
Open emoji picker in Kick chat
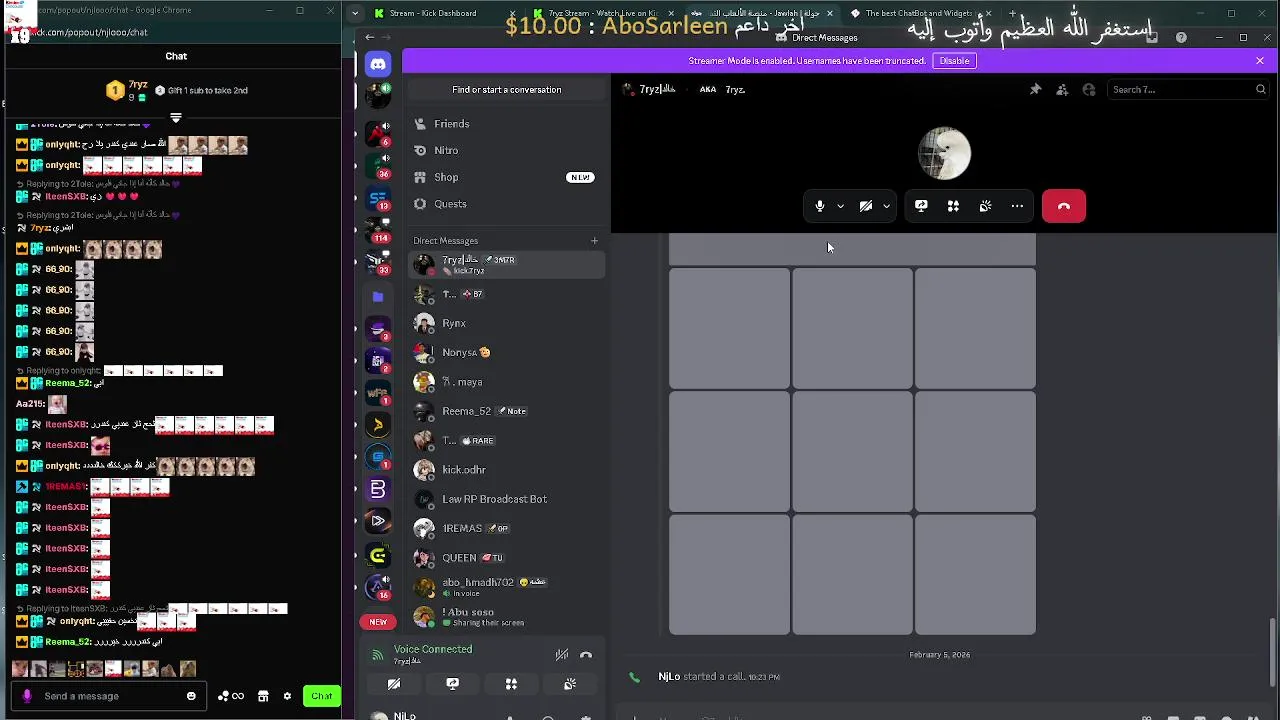click(191, 696)
